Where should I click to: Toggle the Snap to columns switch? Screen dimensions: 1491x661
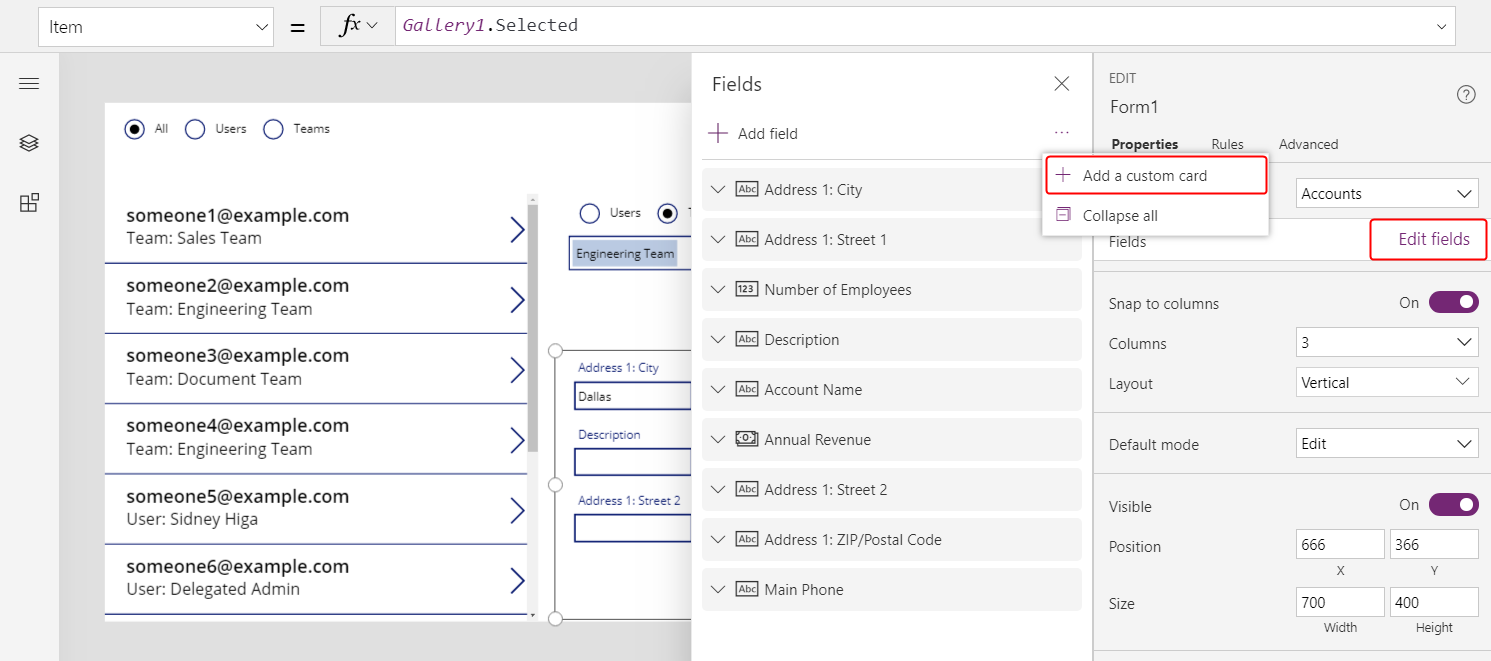[x=1453, y=302]
